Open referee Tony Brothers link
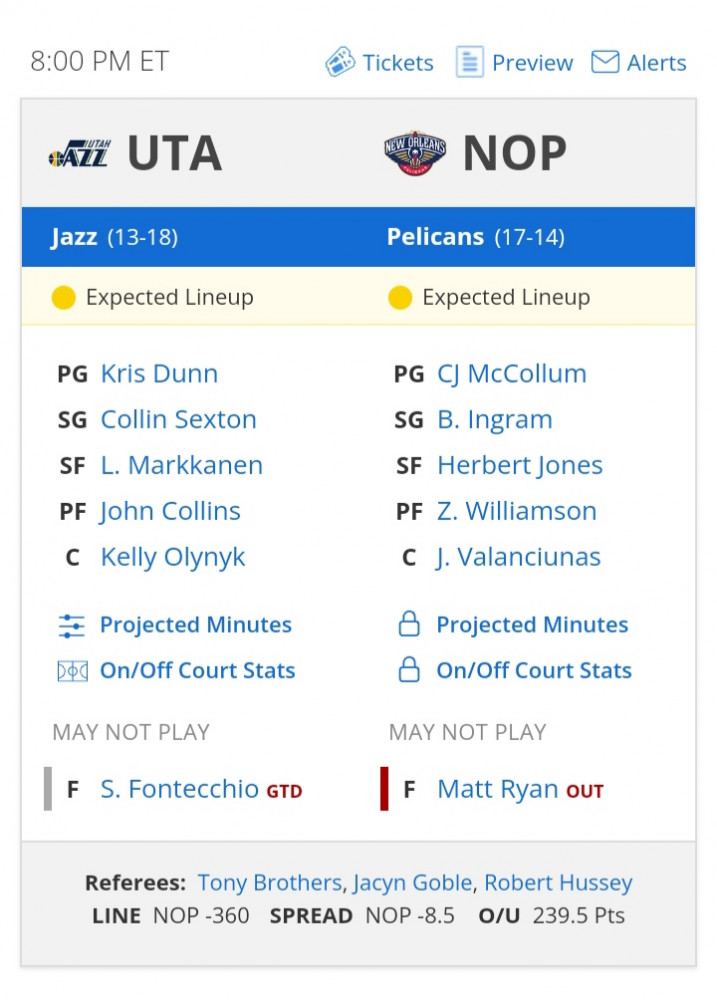The height and width of the screenshot is (1000, 717). pyautogui.click(x=270, y=883)
